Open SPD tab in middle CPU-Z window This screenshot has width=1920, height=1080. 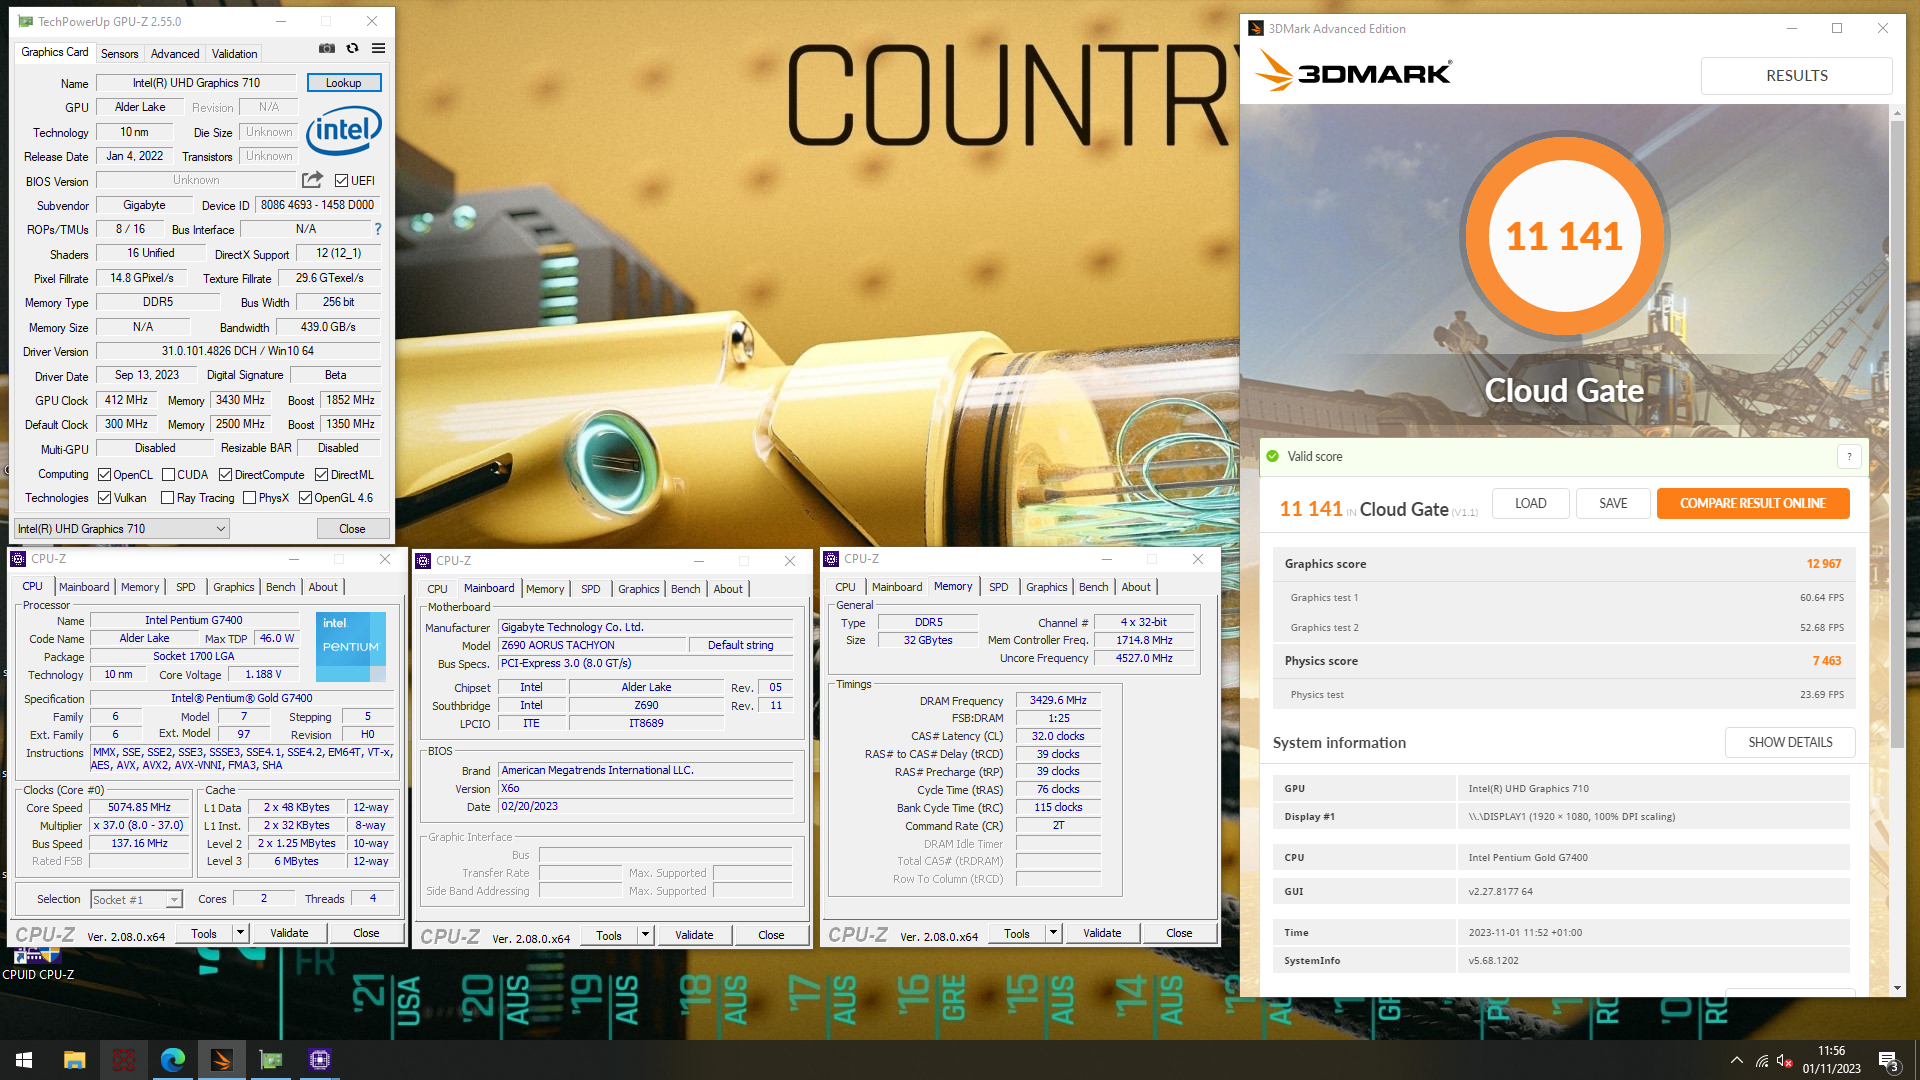point(591,589)
